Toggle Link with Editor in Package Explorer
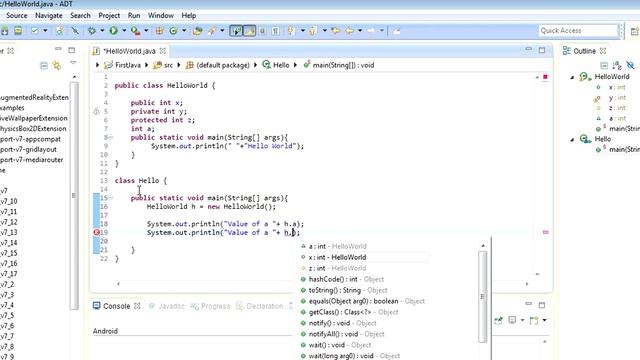The image size is (640, 360). (x=57, y=65)
